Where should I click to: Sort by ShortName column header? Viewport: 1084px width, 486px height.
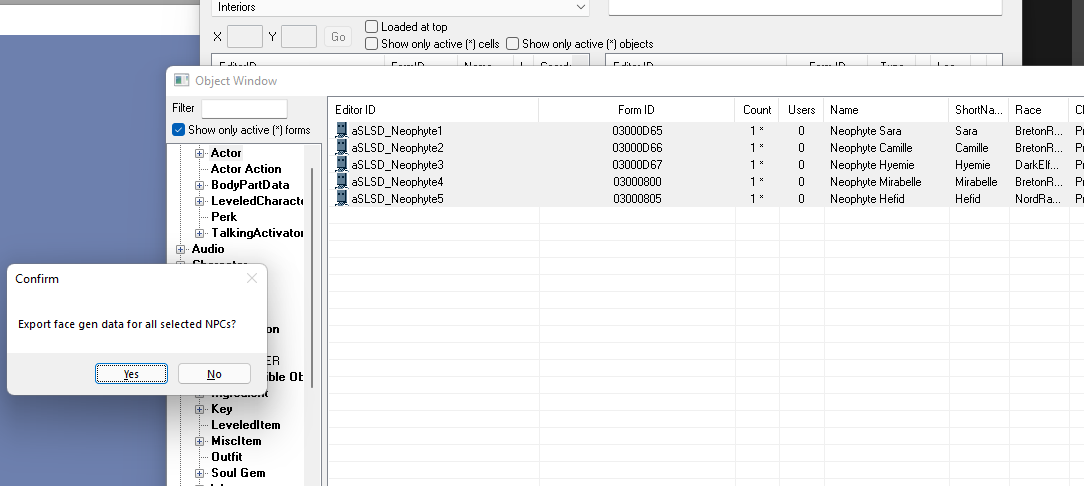point(979,110)
